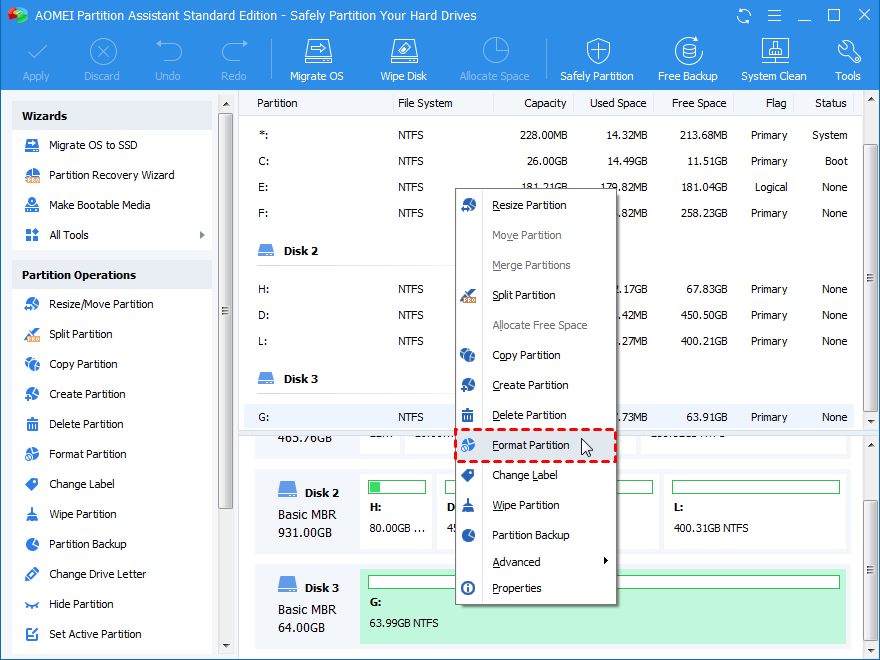
Task: Pick Copy Partition from context menu
Action: click(536, 355)
